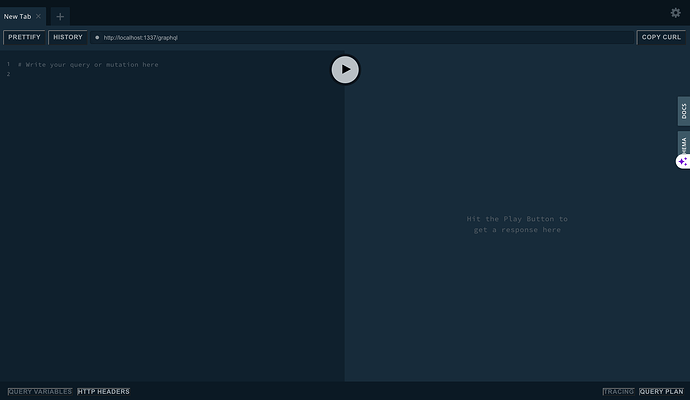The image size is (690, 400).
Task: Click the purple sparkle icon
Action: click(x=683, y=161)
